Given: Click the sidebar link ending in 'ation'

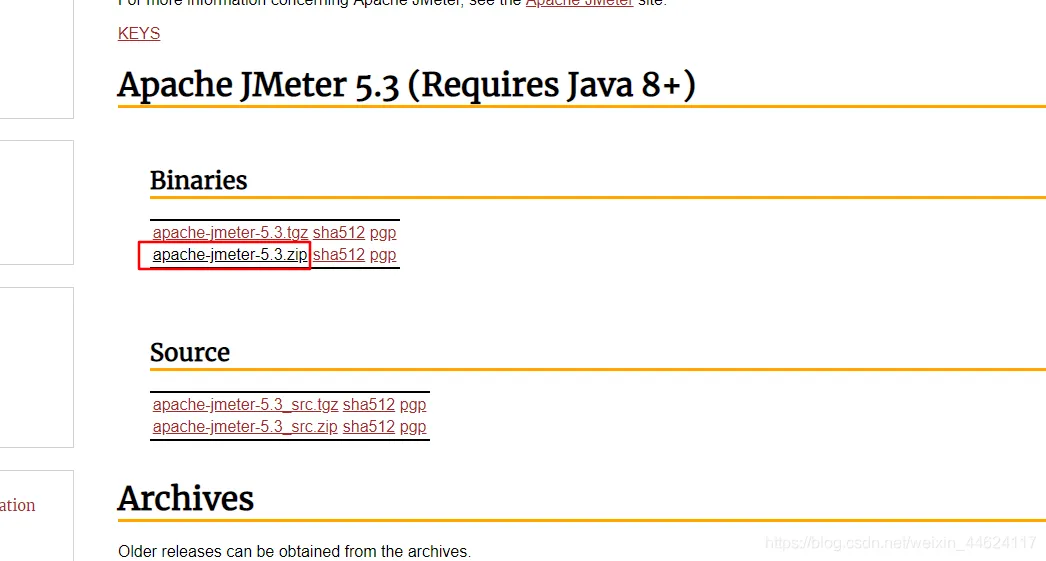Looking at the screenshot, I should [17, 505].
